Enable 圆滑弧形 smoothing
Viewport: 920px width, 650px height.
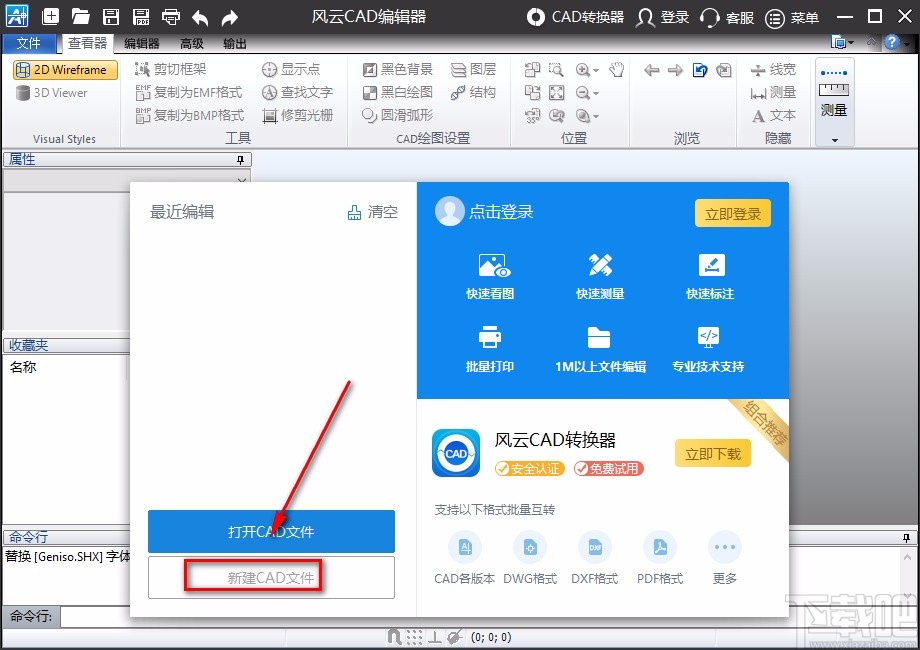[396, 115]
